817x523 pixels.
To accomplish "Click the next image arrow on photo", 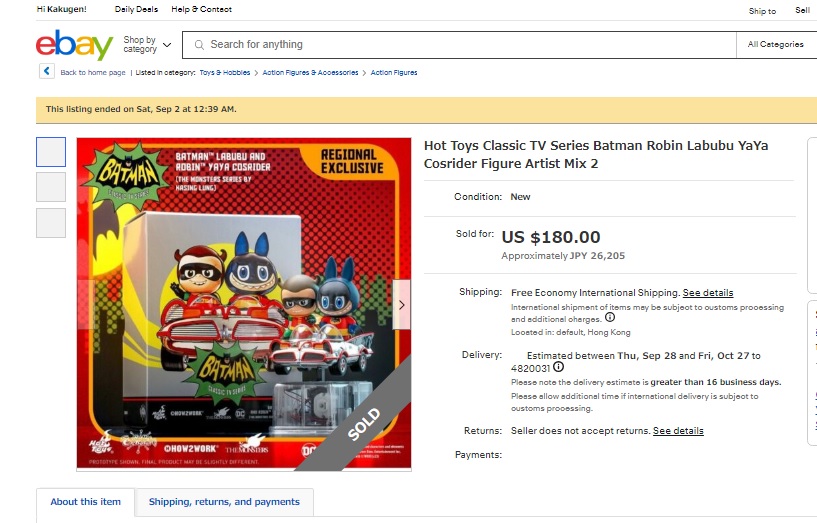I will (402, 305).
